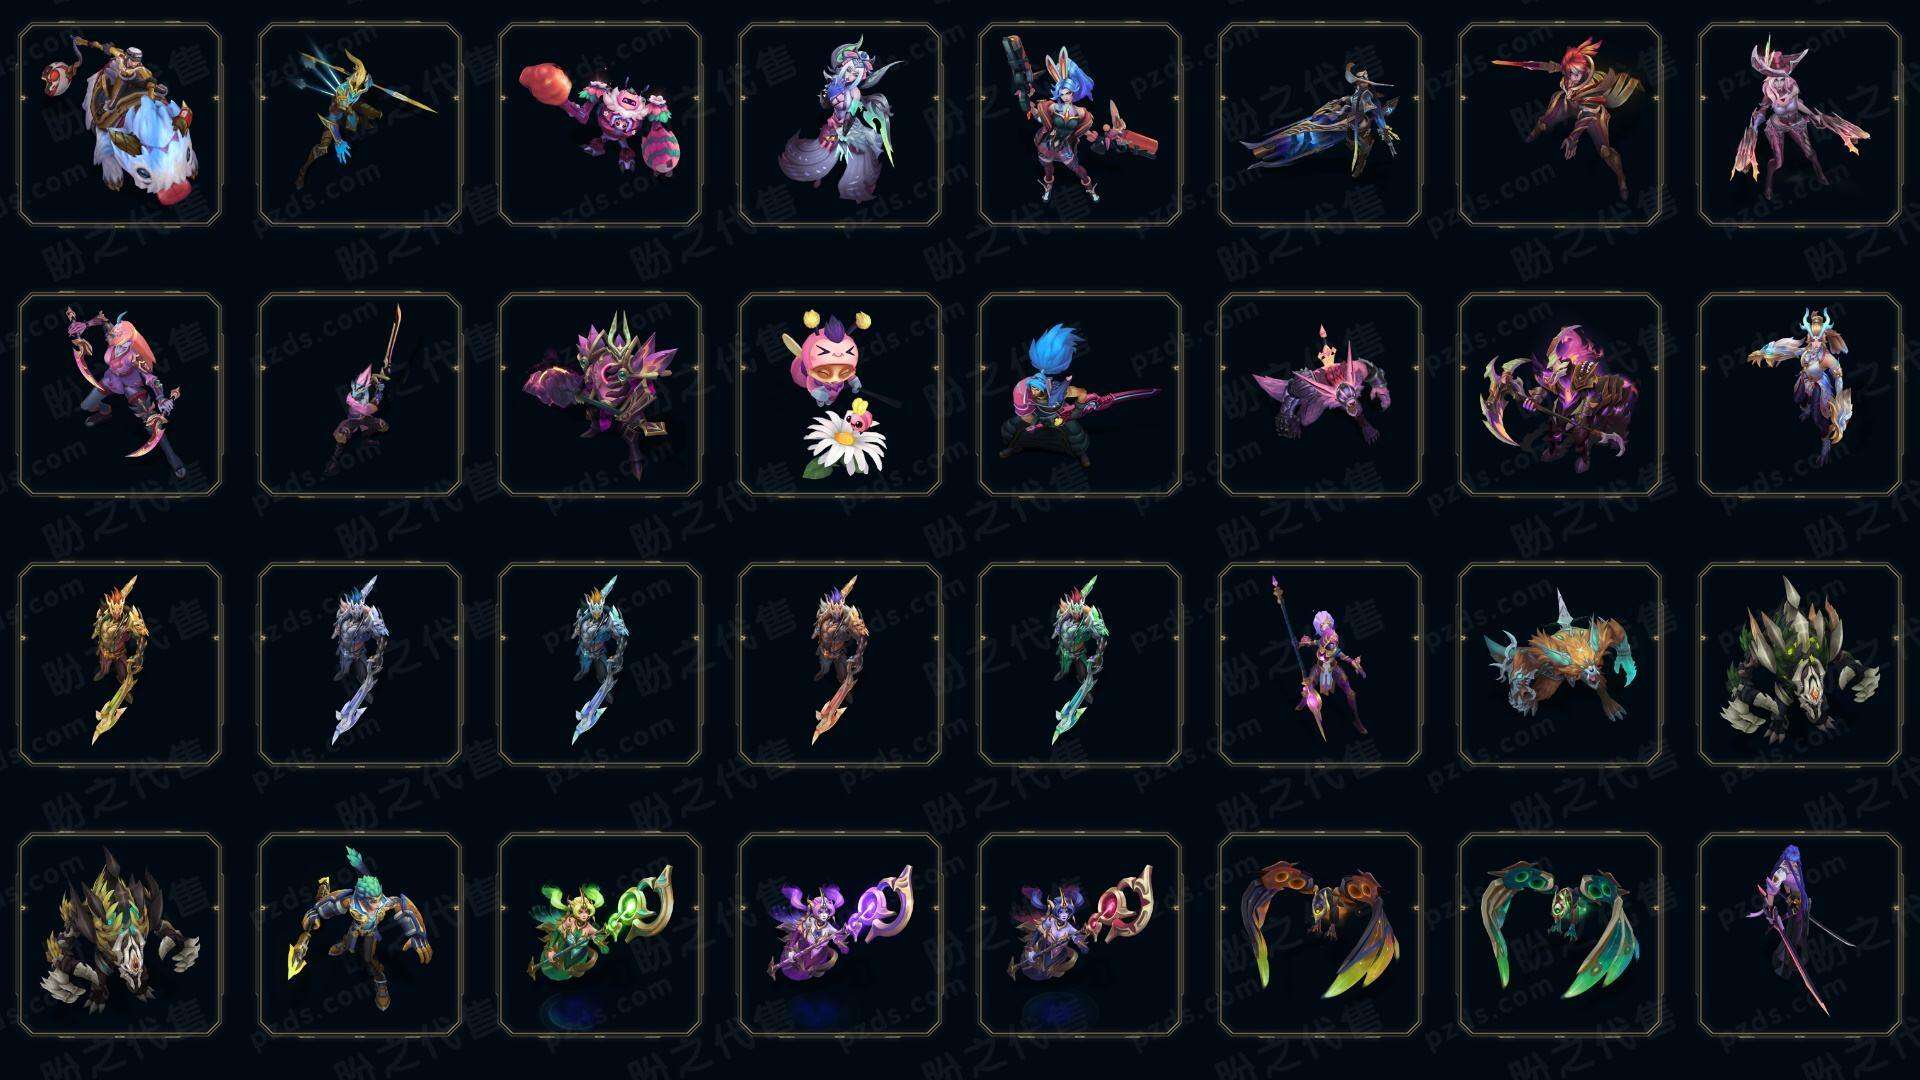Viewport: 1920px width, 1080px height.
Task: Open the purple wolf beast with candle
Action: pyautogui.click(x=1320, y=394)
